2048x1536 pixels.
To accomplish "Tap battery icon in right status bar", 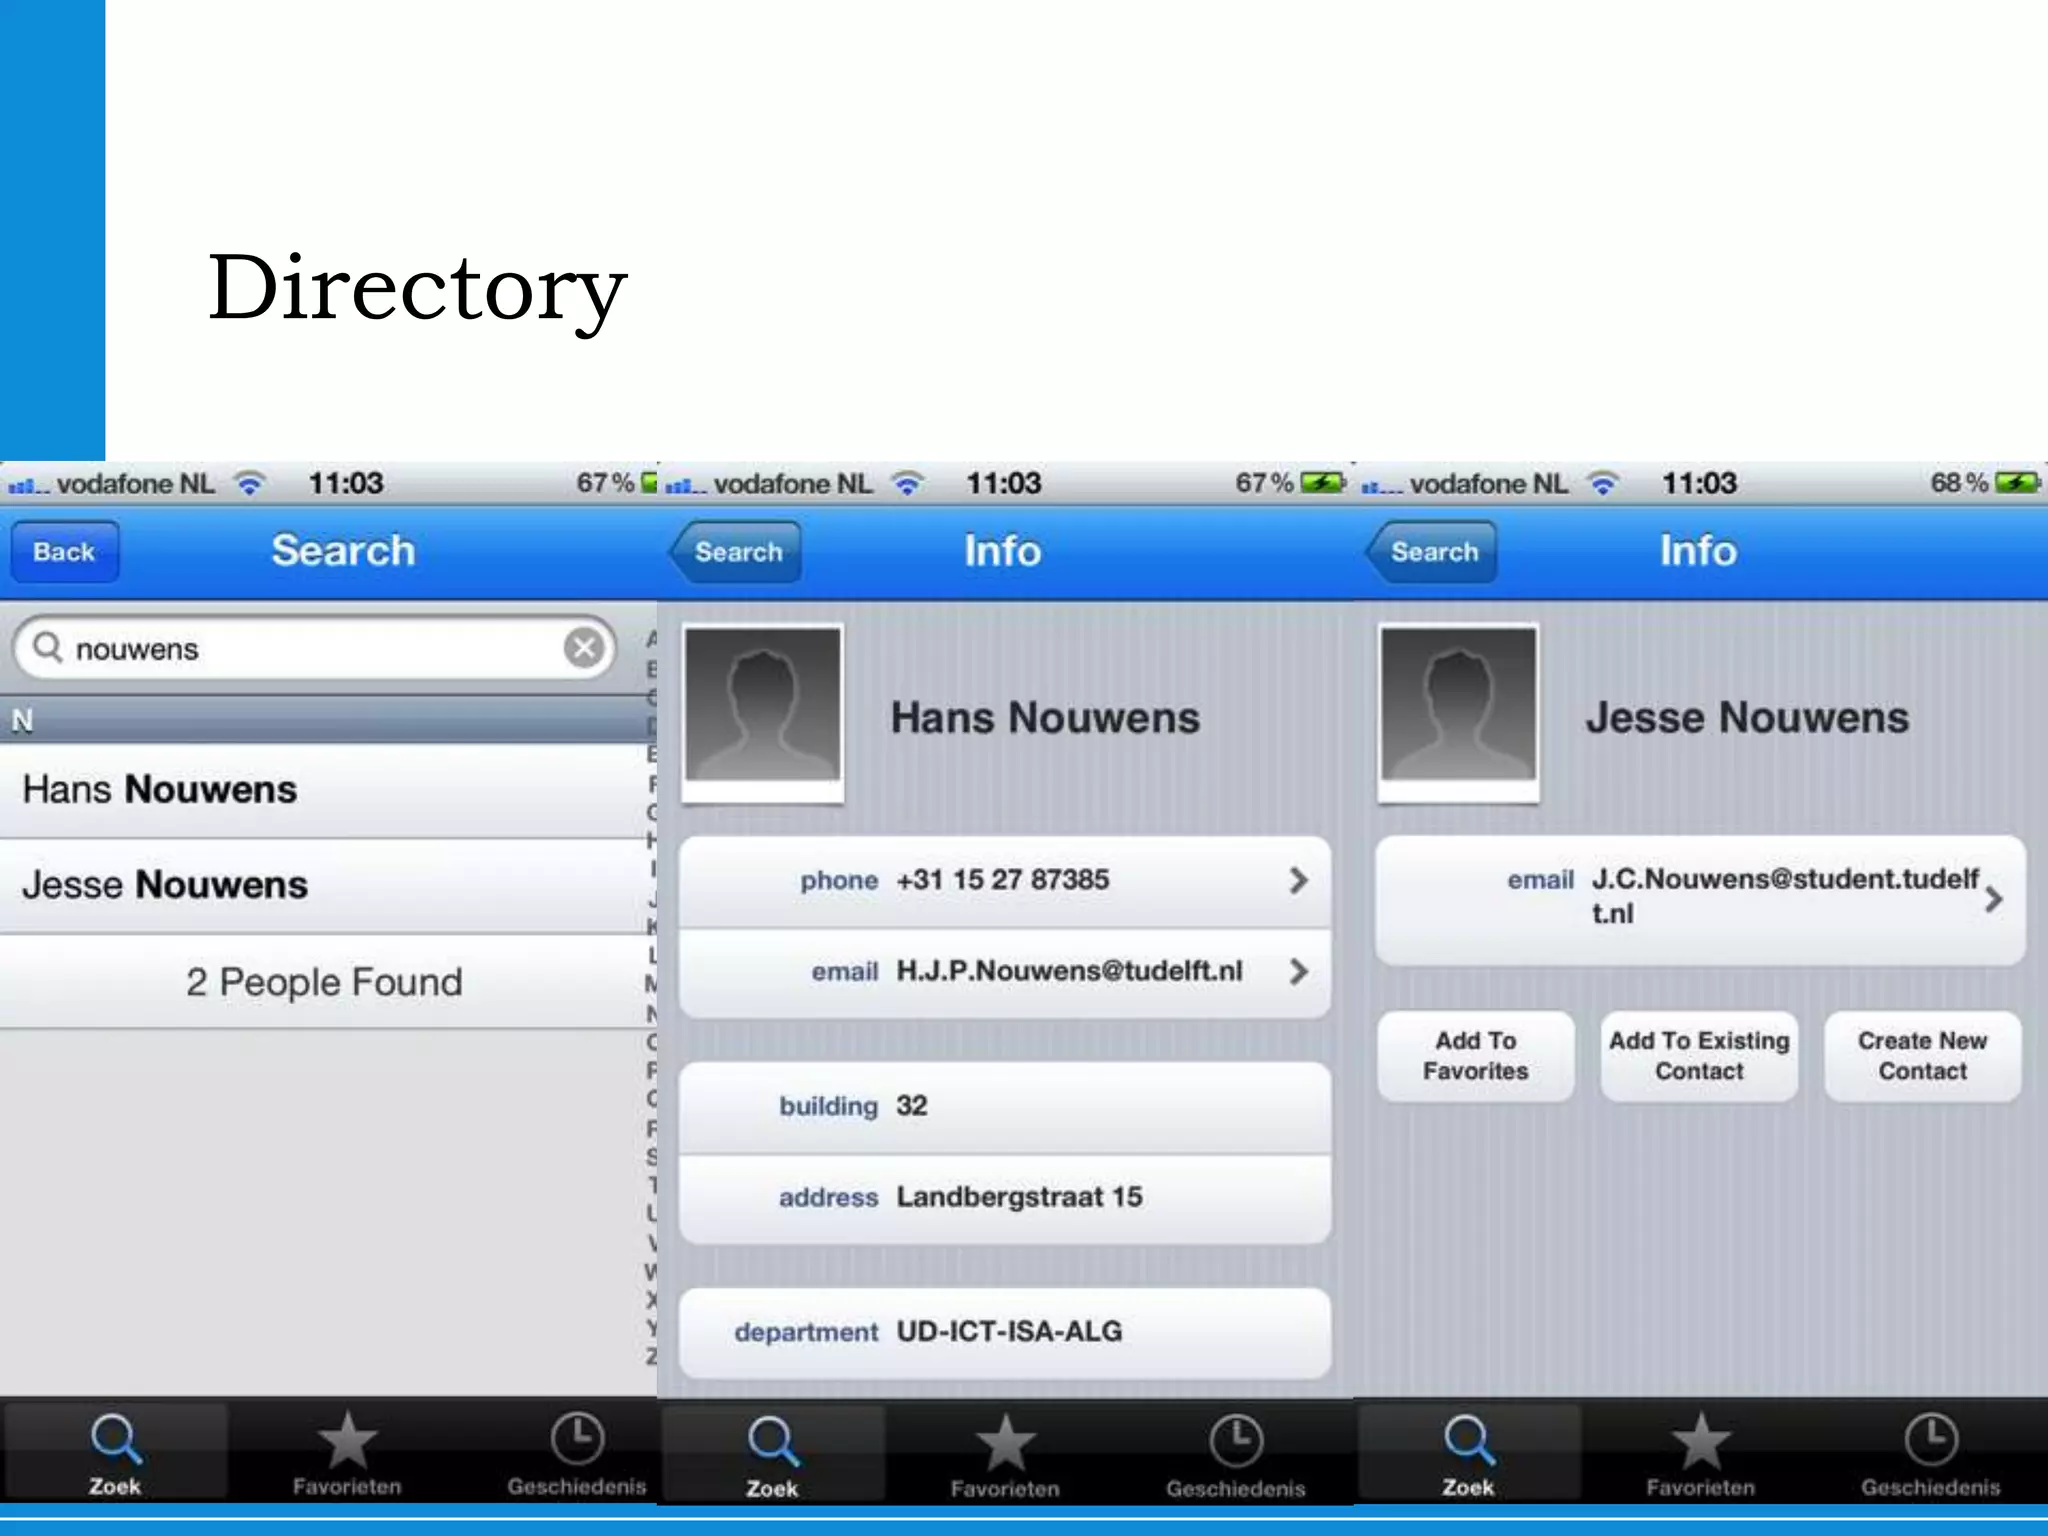I will 2017,483.
